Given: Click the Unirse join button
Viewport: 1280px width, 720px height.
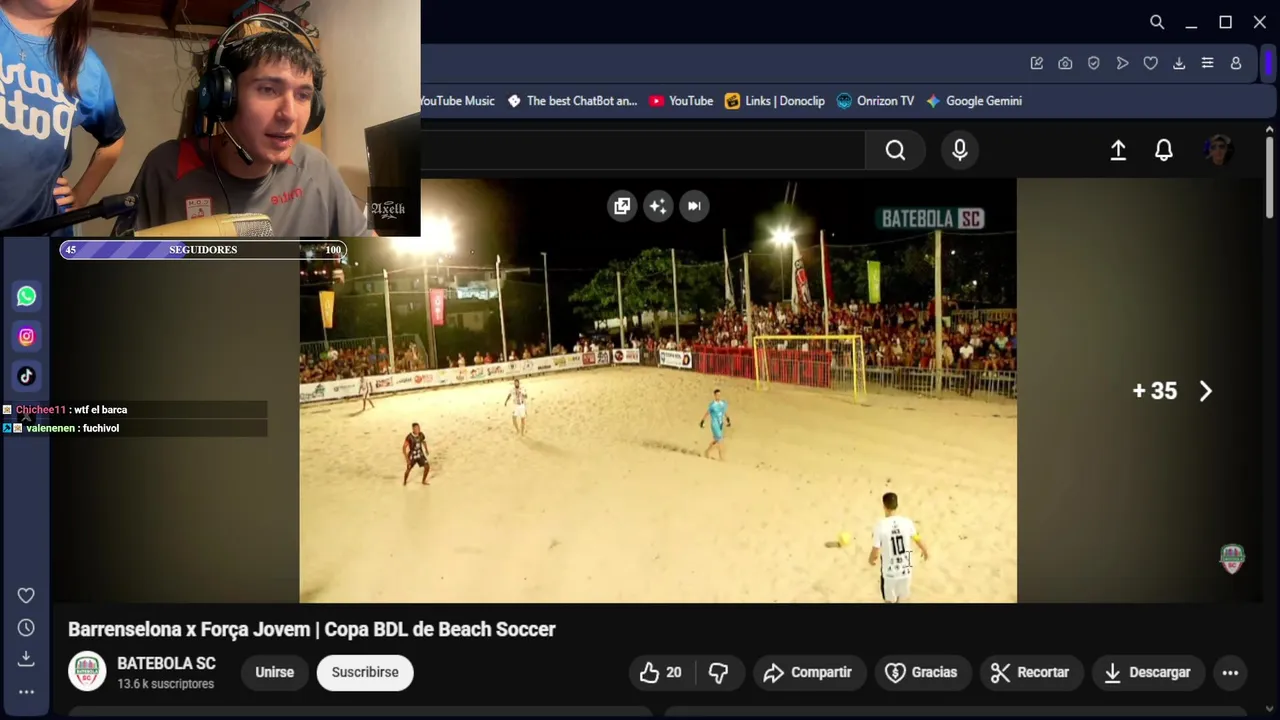Looking at the screenshot, I should click(274, 672).
